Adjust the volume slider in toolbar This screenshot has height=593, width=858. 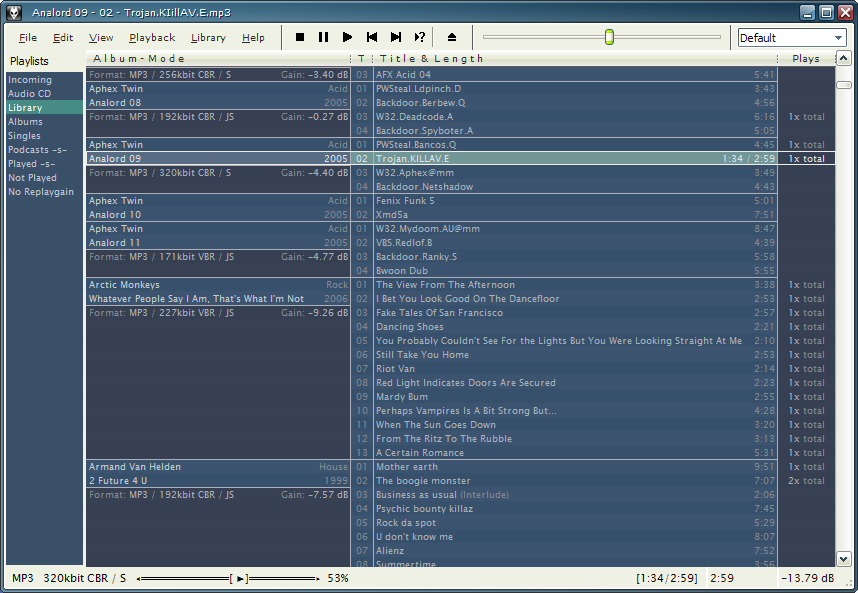click(x=608, y=38)
